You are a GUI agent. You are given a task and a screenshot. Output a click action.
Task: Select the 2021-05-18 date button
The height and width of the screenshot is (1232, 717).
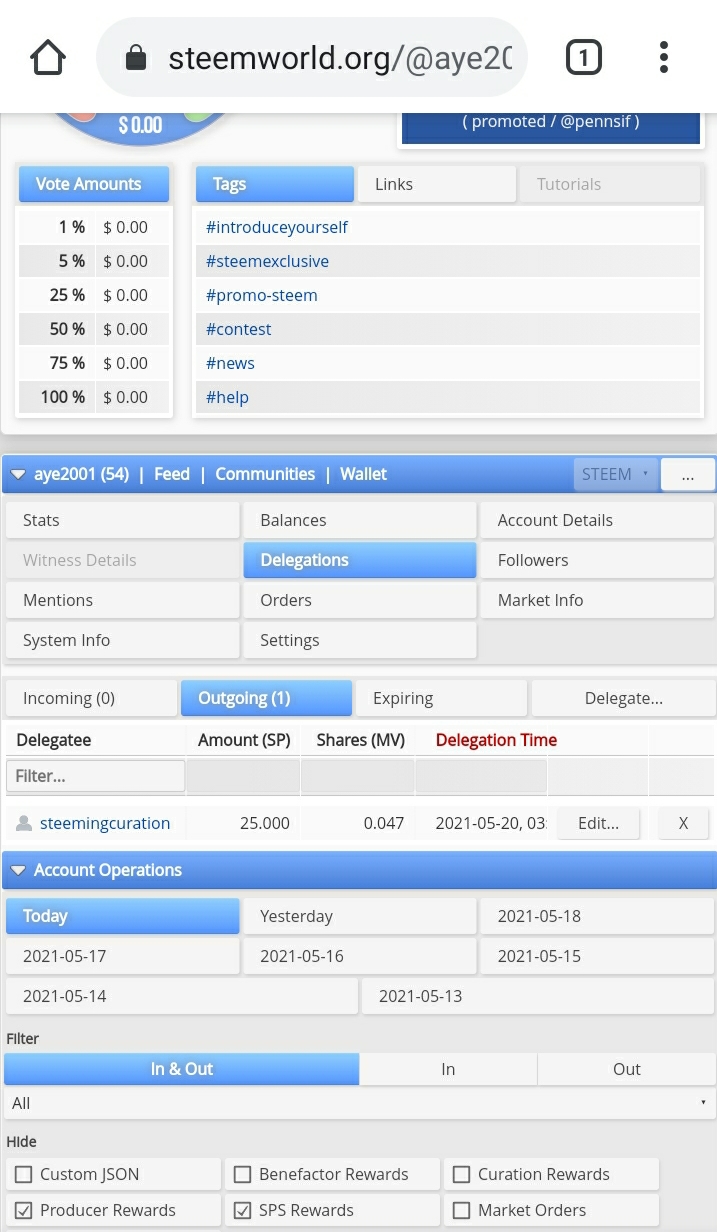point(597,916)
